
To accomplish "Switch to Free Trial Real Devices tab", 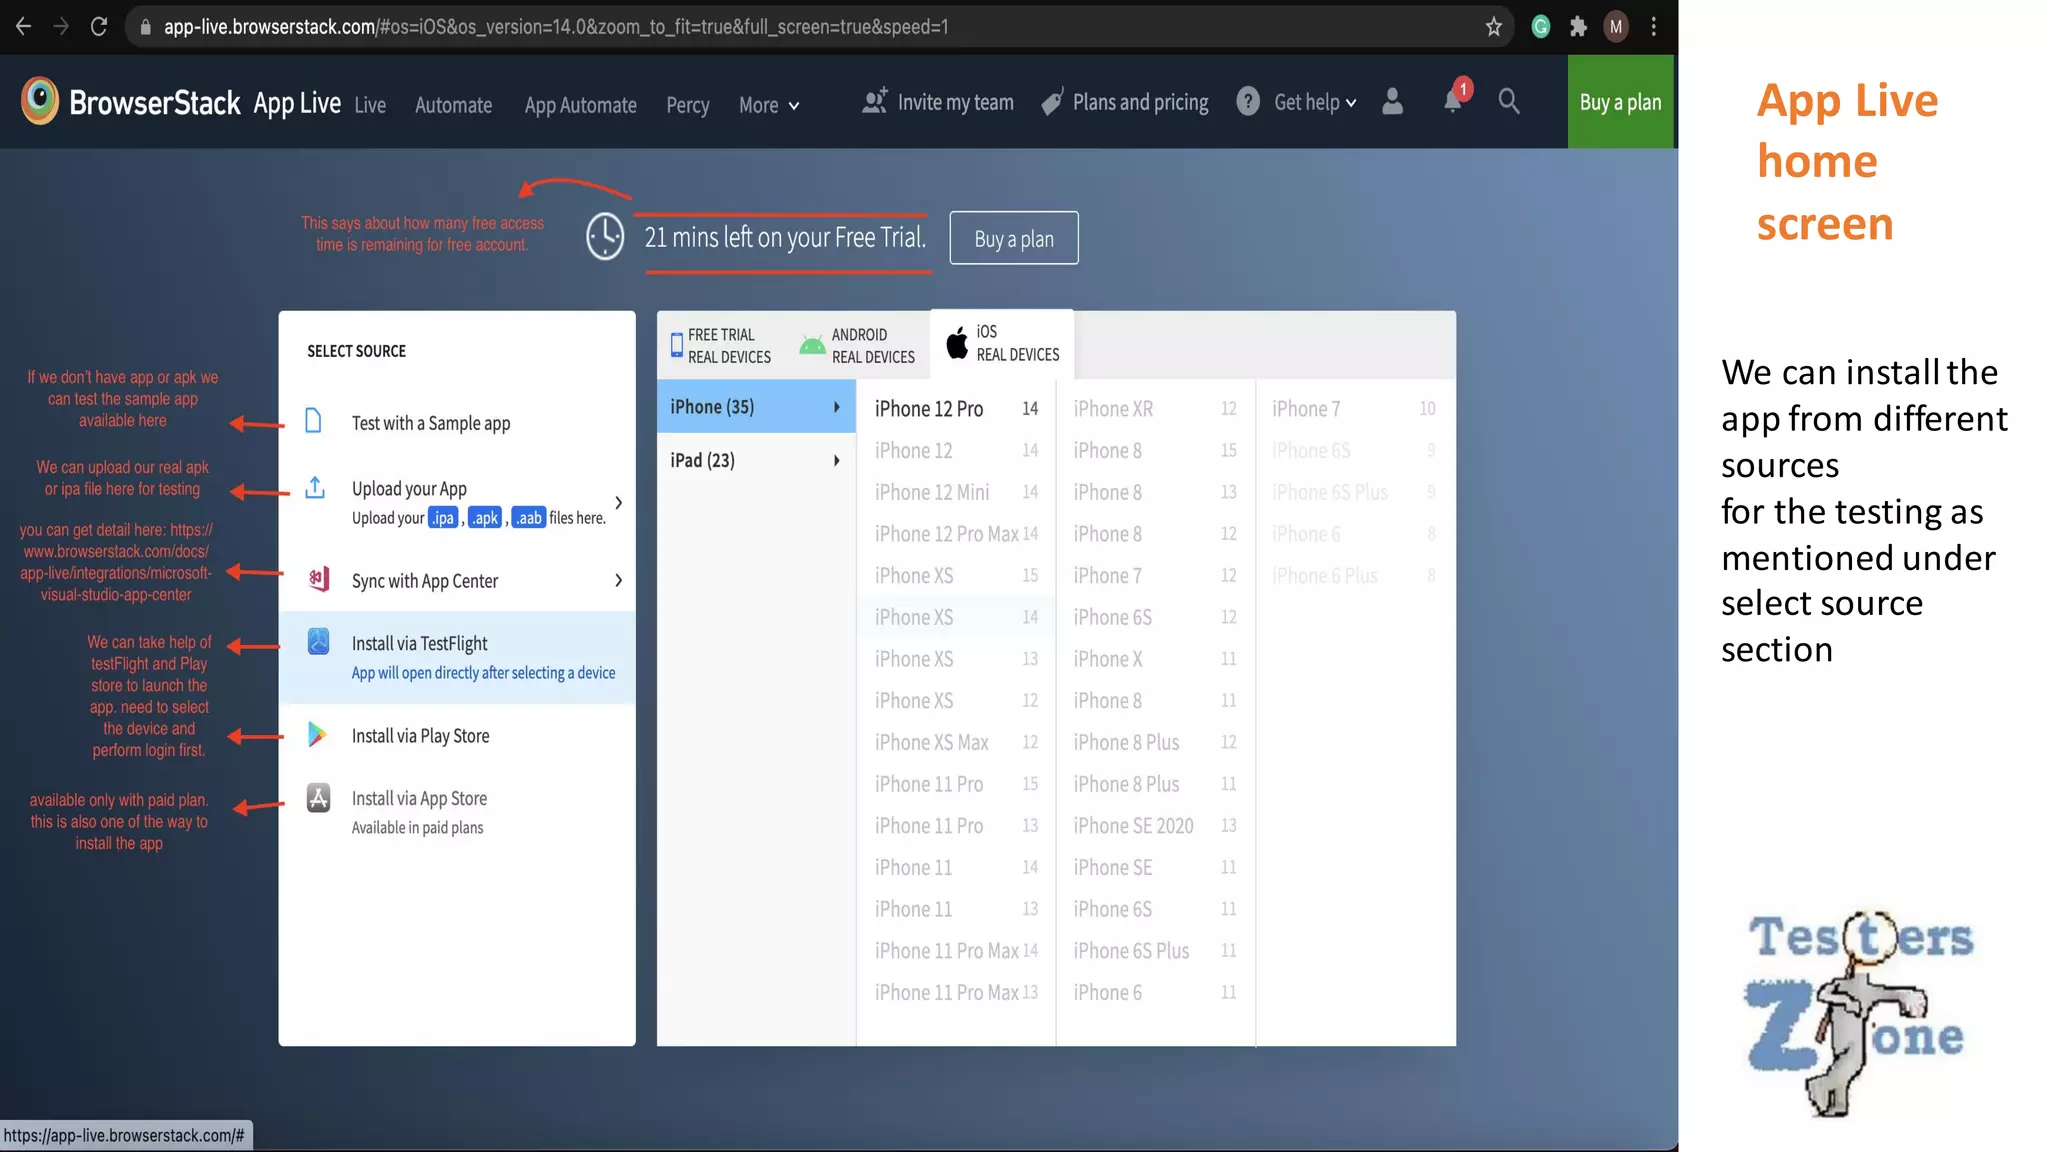I will tap(721, 346).
